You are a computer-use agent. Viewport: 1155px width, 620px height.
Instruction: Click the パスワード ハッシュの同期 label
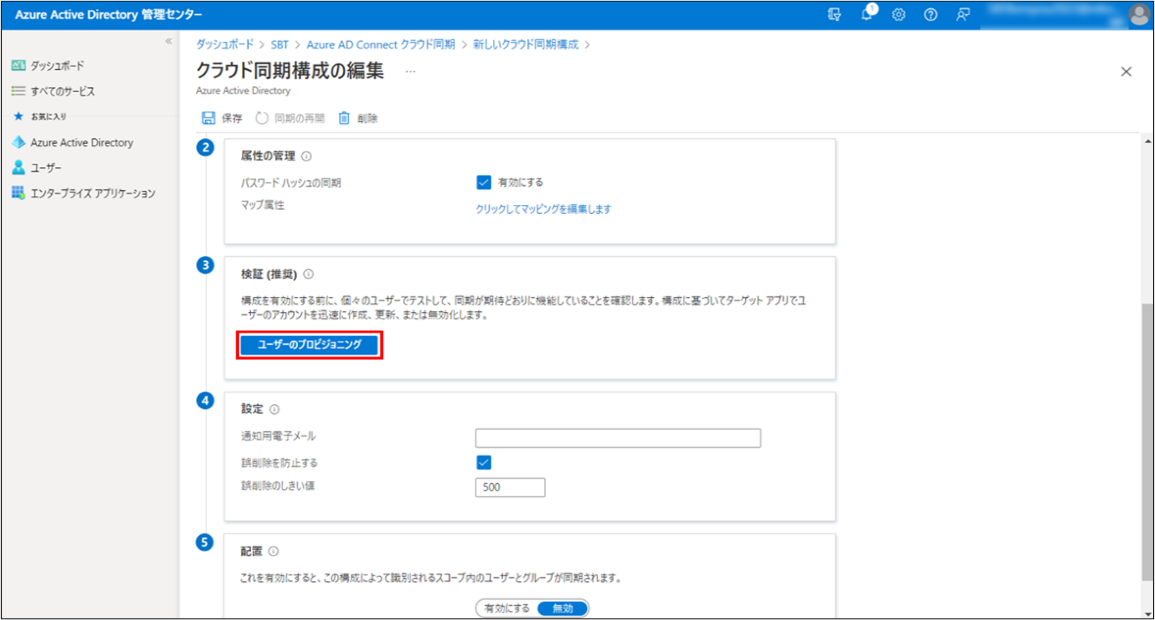point(291,183)
